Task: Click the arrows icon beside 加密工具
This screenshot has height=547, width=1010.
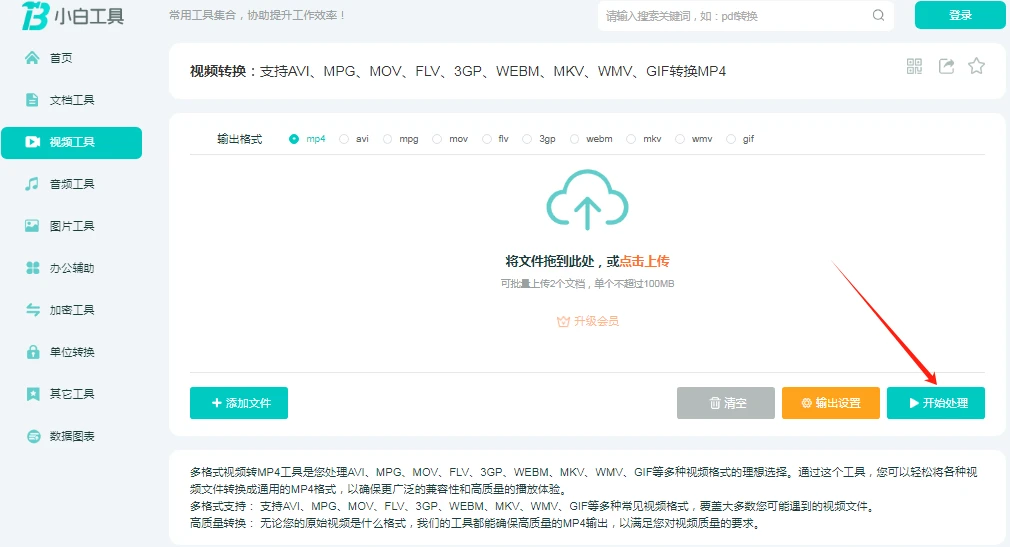Action: (32, 310)
